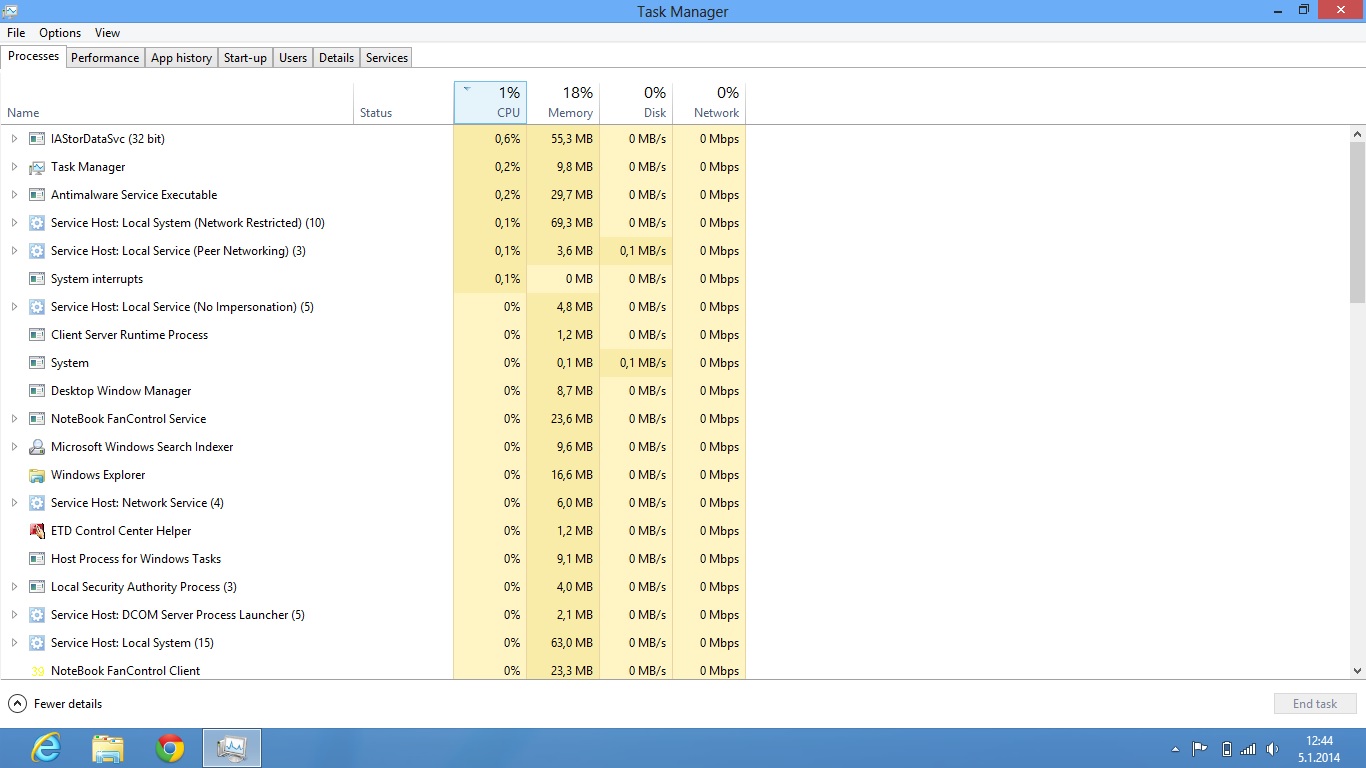Click the Fewer details arrow icon
Image resolution: width=1366 pixels, height=768 pixels.
tap(17, 704)
